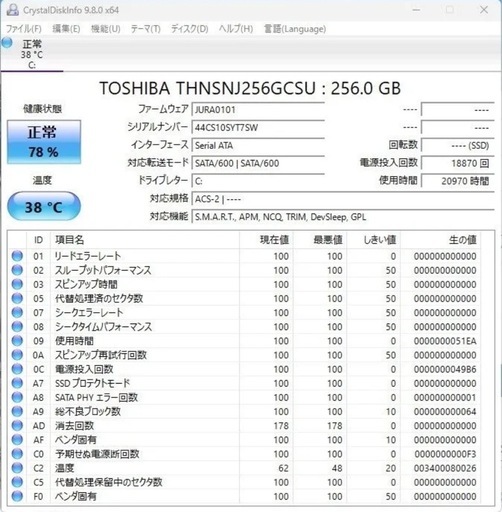Click status icon of row C5 代替処理保留中のセクタ数
Image resolution: width=502 pixels, height=512 pixels.
17,482
